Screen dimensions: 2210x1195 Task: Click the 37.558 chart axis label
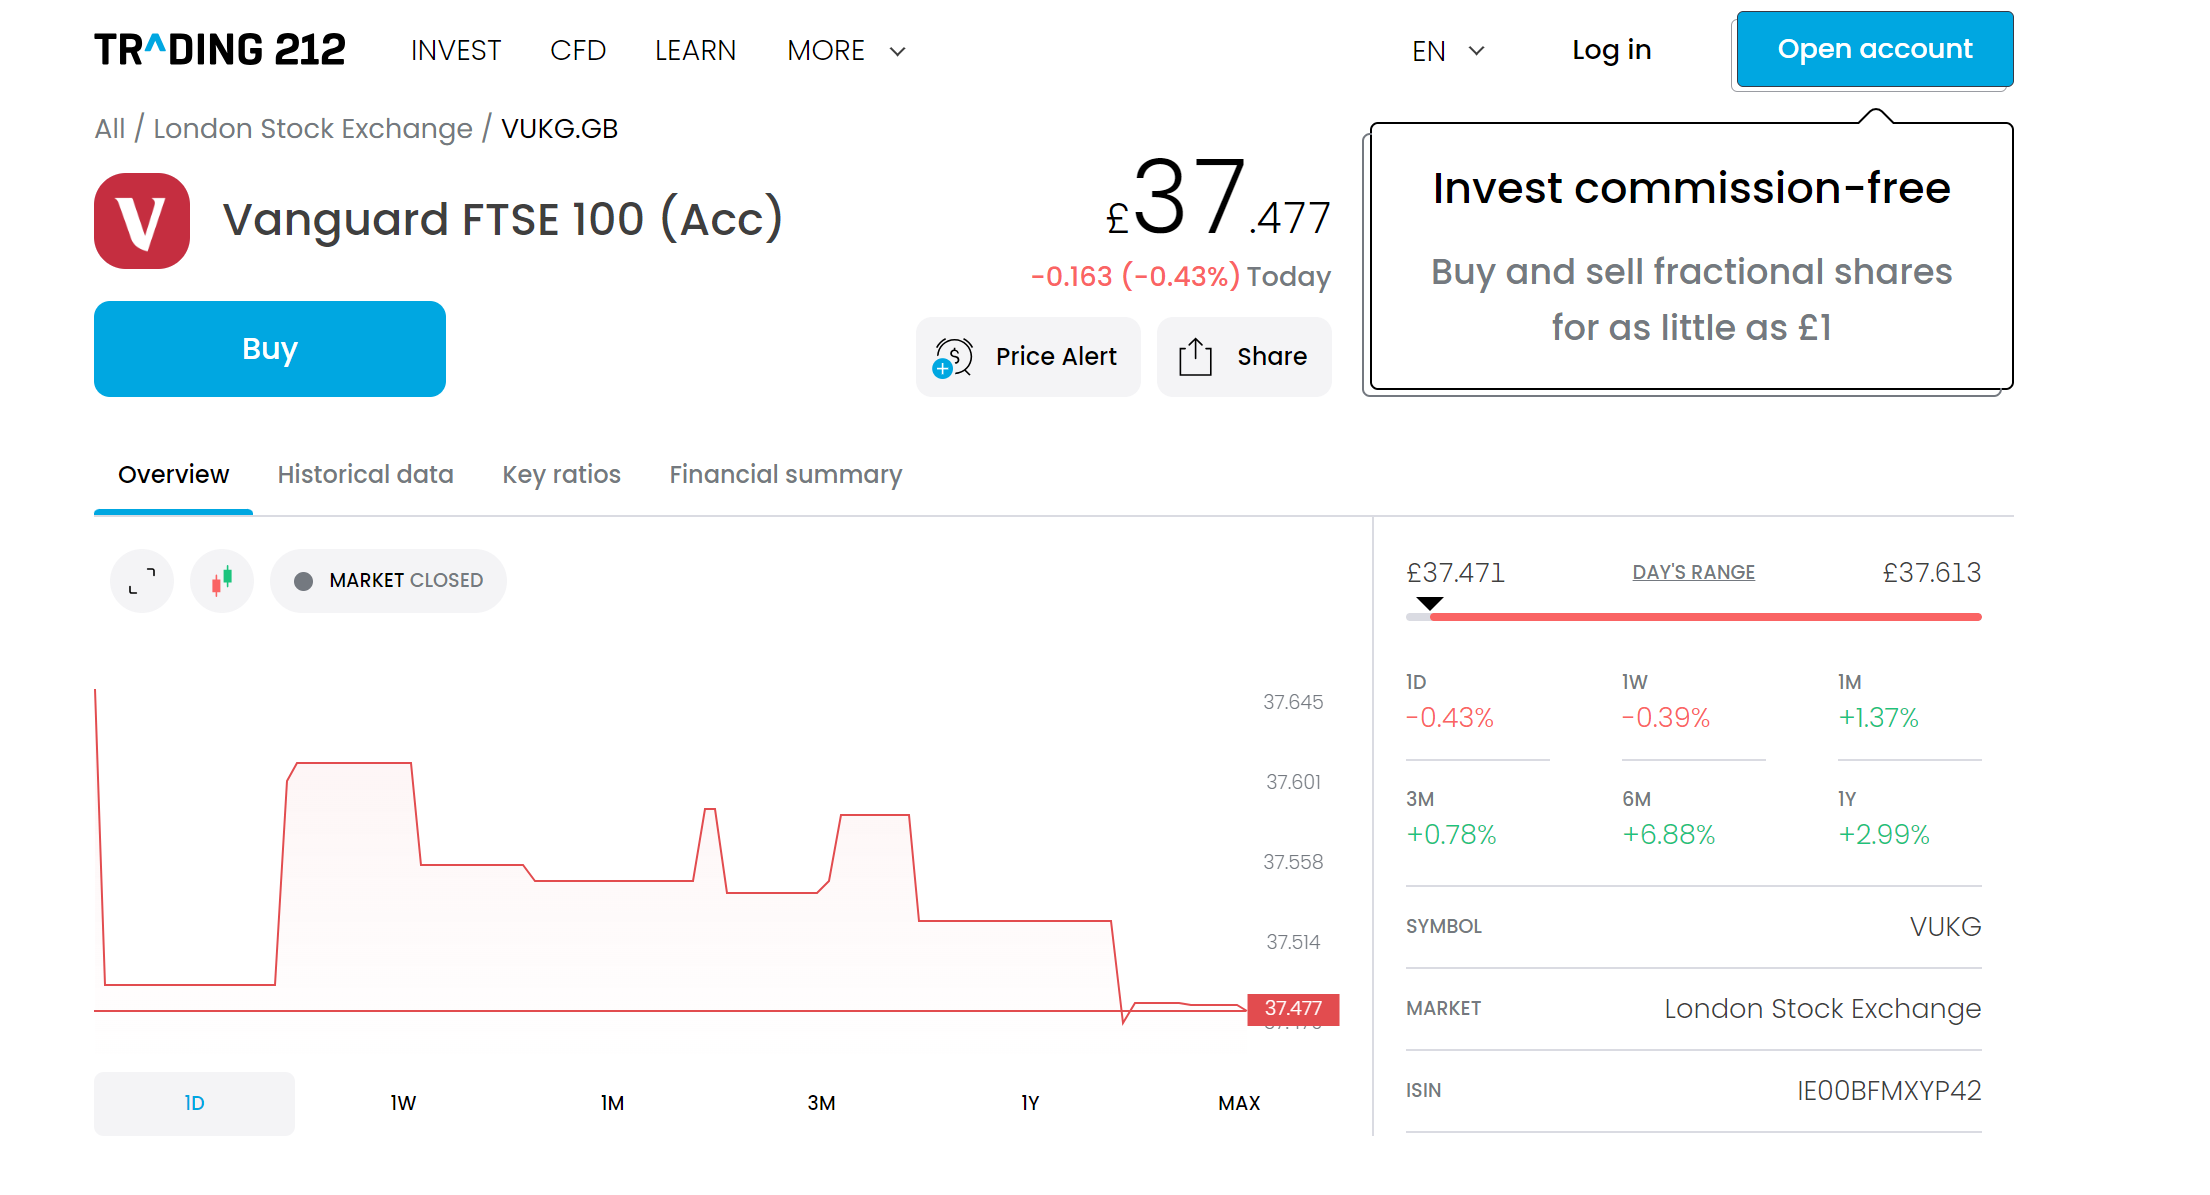click(1293, 863)
